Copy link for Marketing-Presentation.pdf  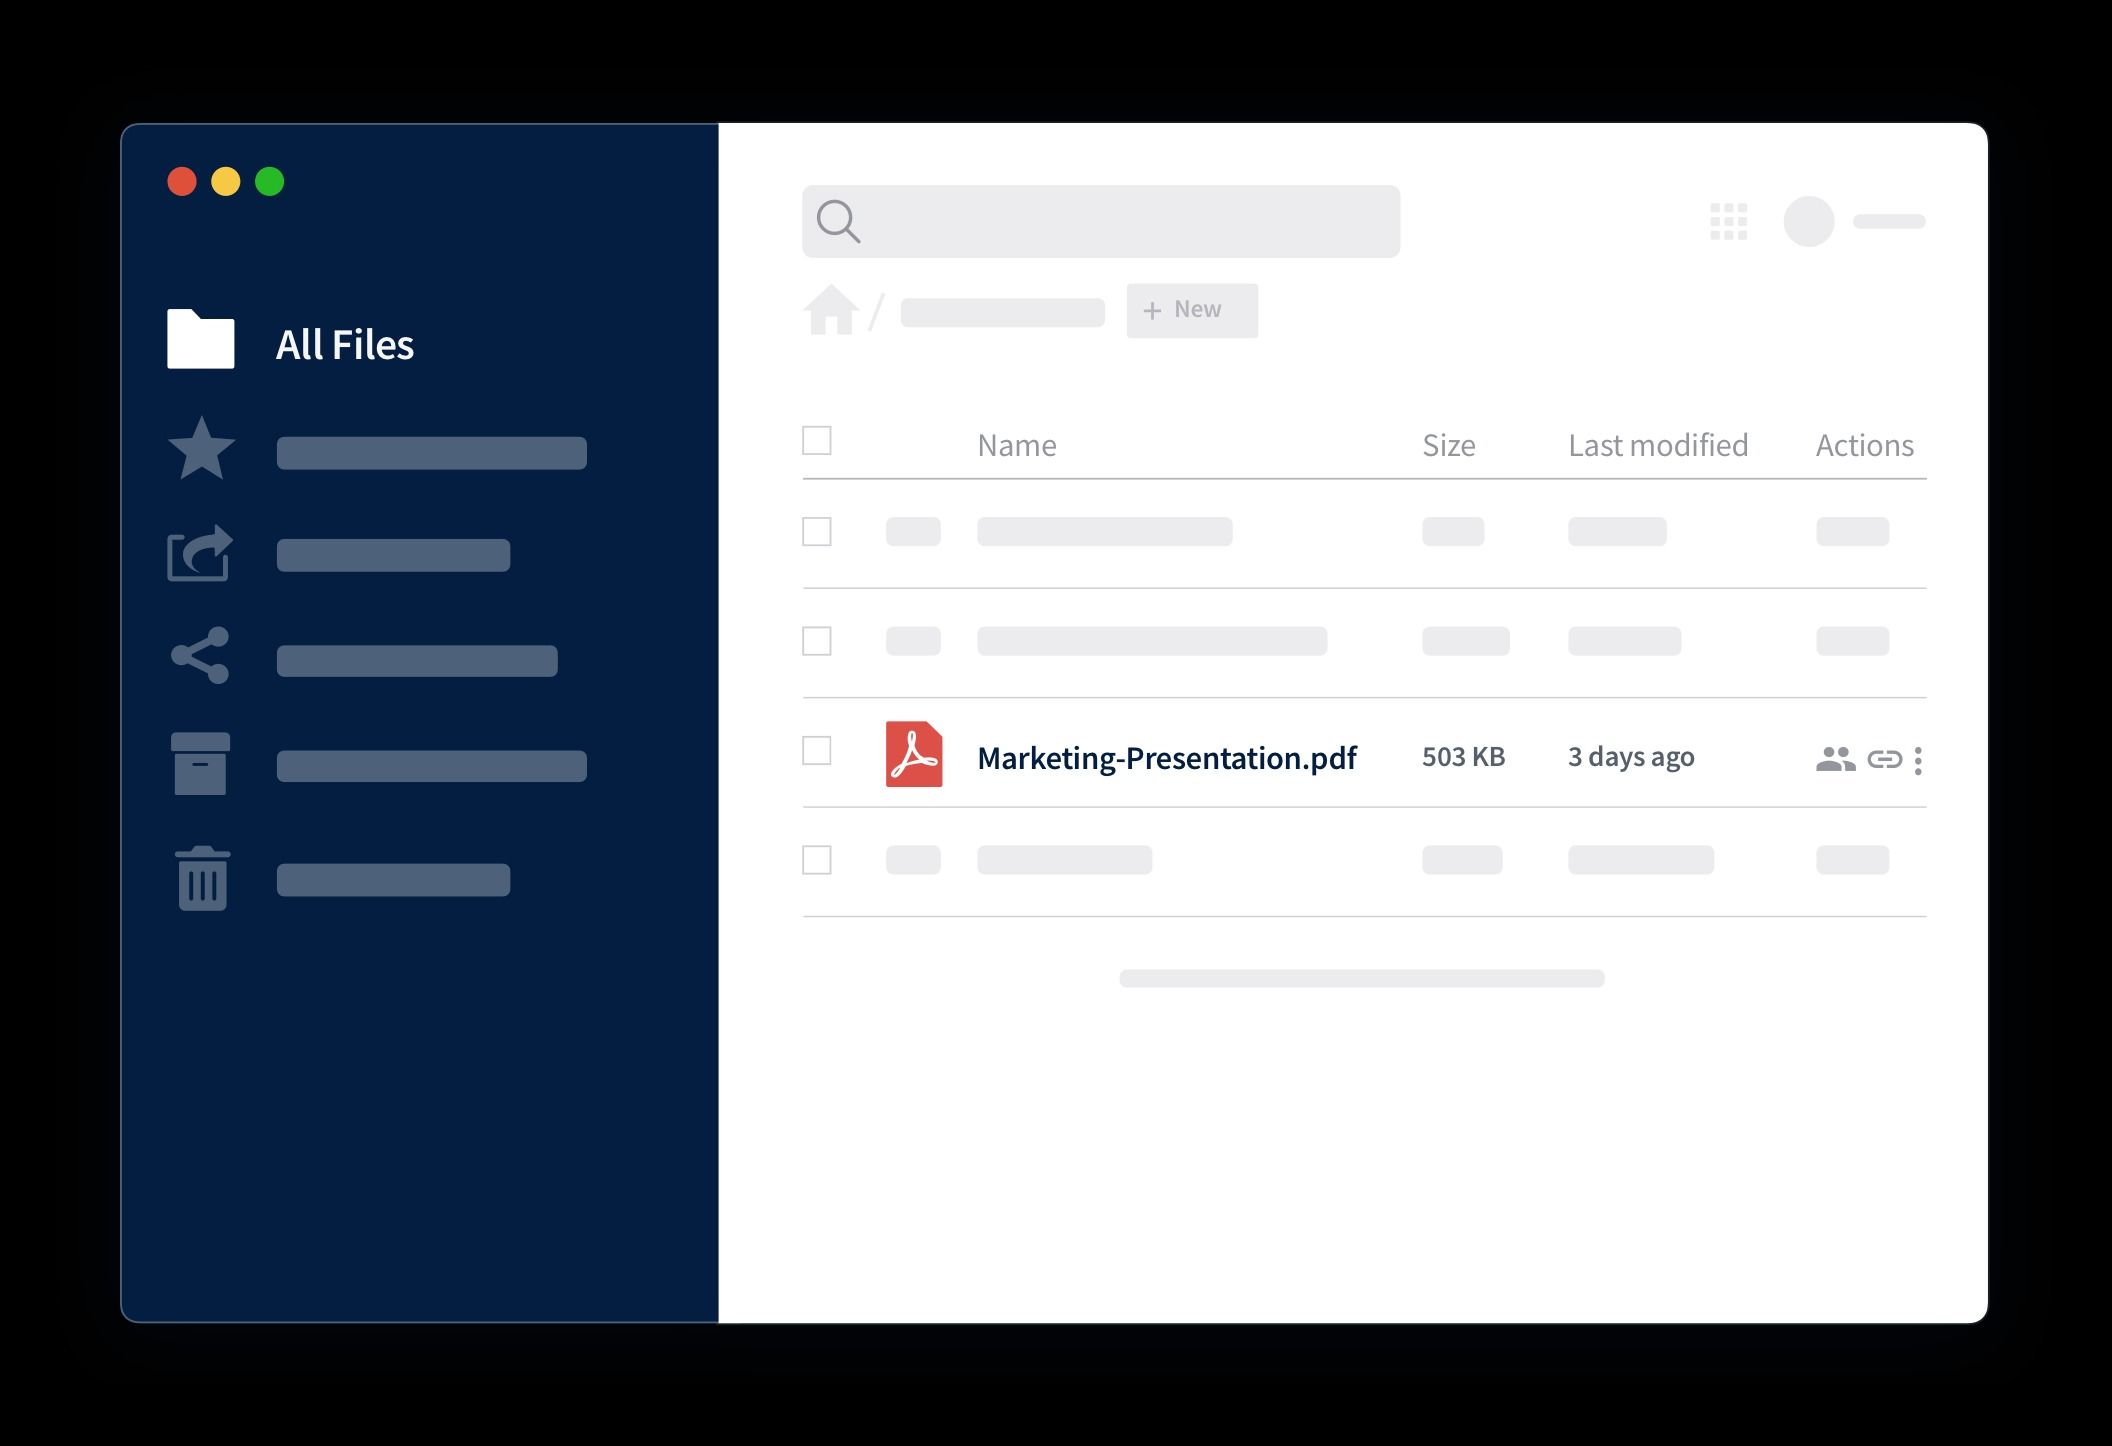pos(1886,758)
